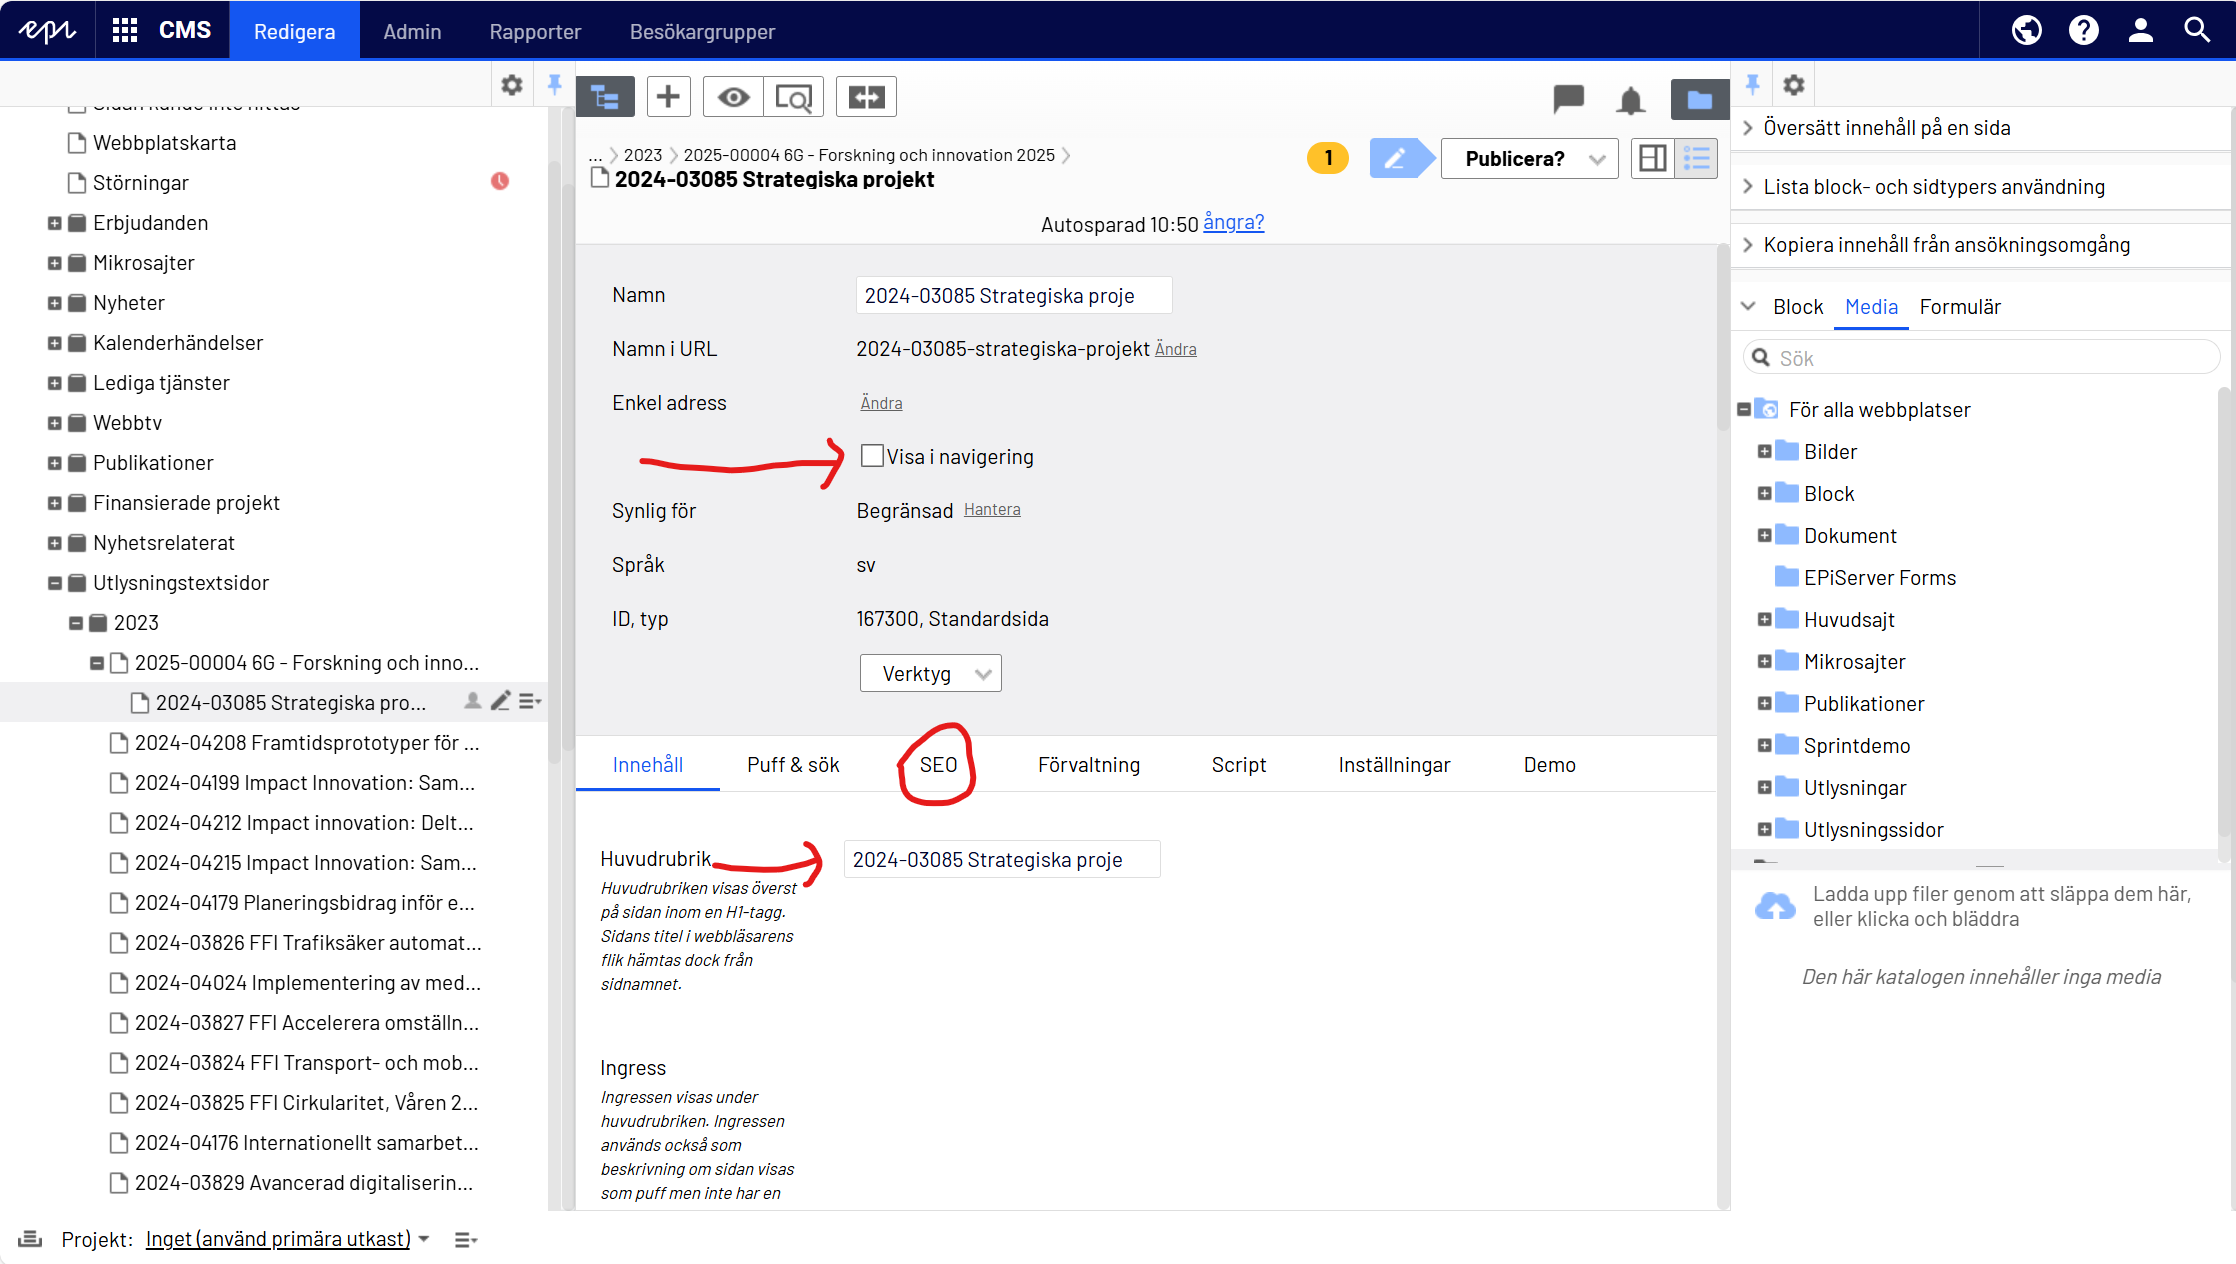The height and width of the screenshot is (1264, 2236).
Task: Click the ångra? undo link
Action: pos(1233,222)
